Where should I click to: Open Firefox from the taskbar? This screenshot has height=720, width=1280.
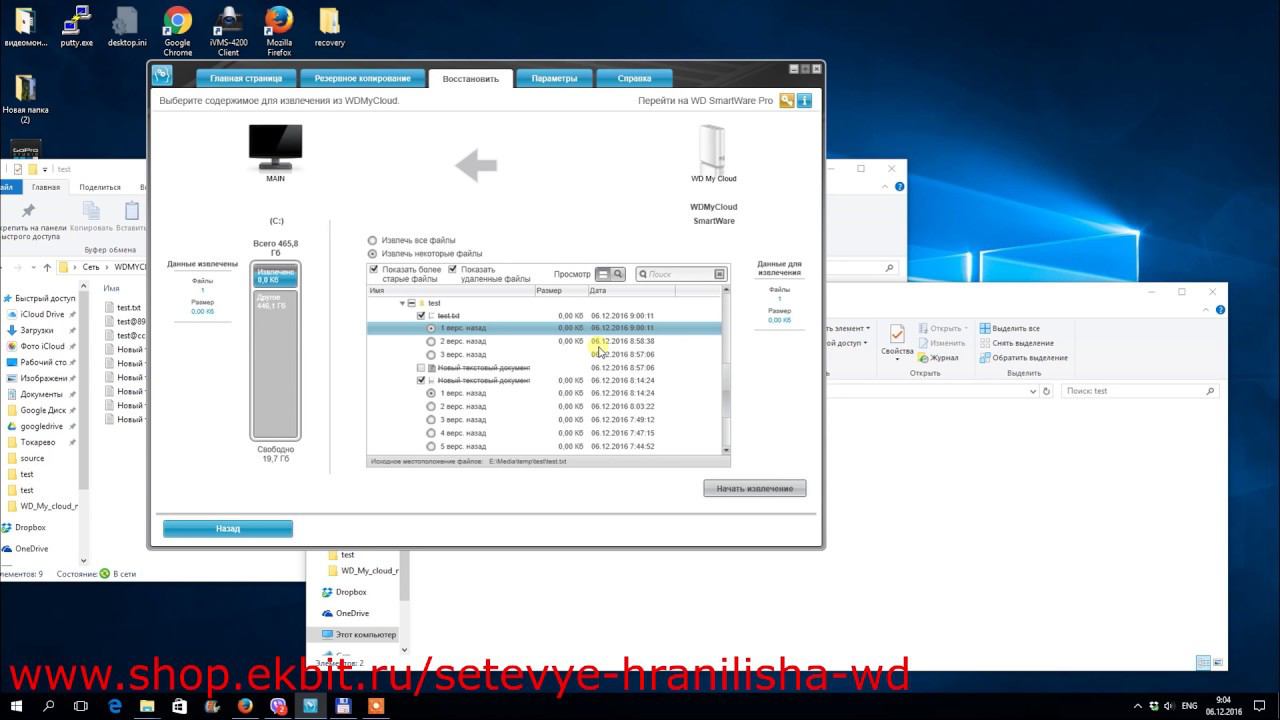(x=245, y=706)
